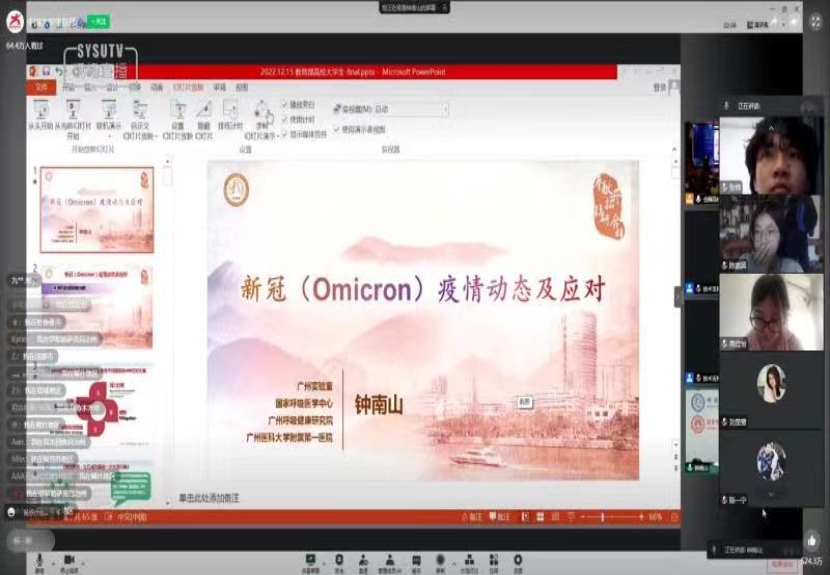The width and height of the screenshot is (830, 575).
Task: Click green share screen icon in meeting toolbar
Action: (x=310, y=560)
